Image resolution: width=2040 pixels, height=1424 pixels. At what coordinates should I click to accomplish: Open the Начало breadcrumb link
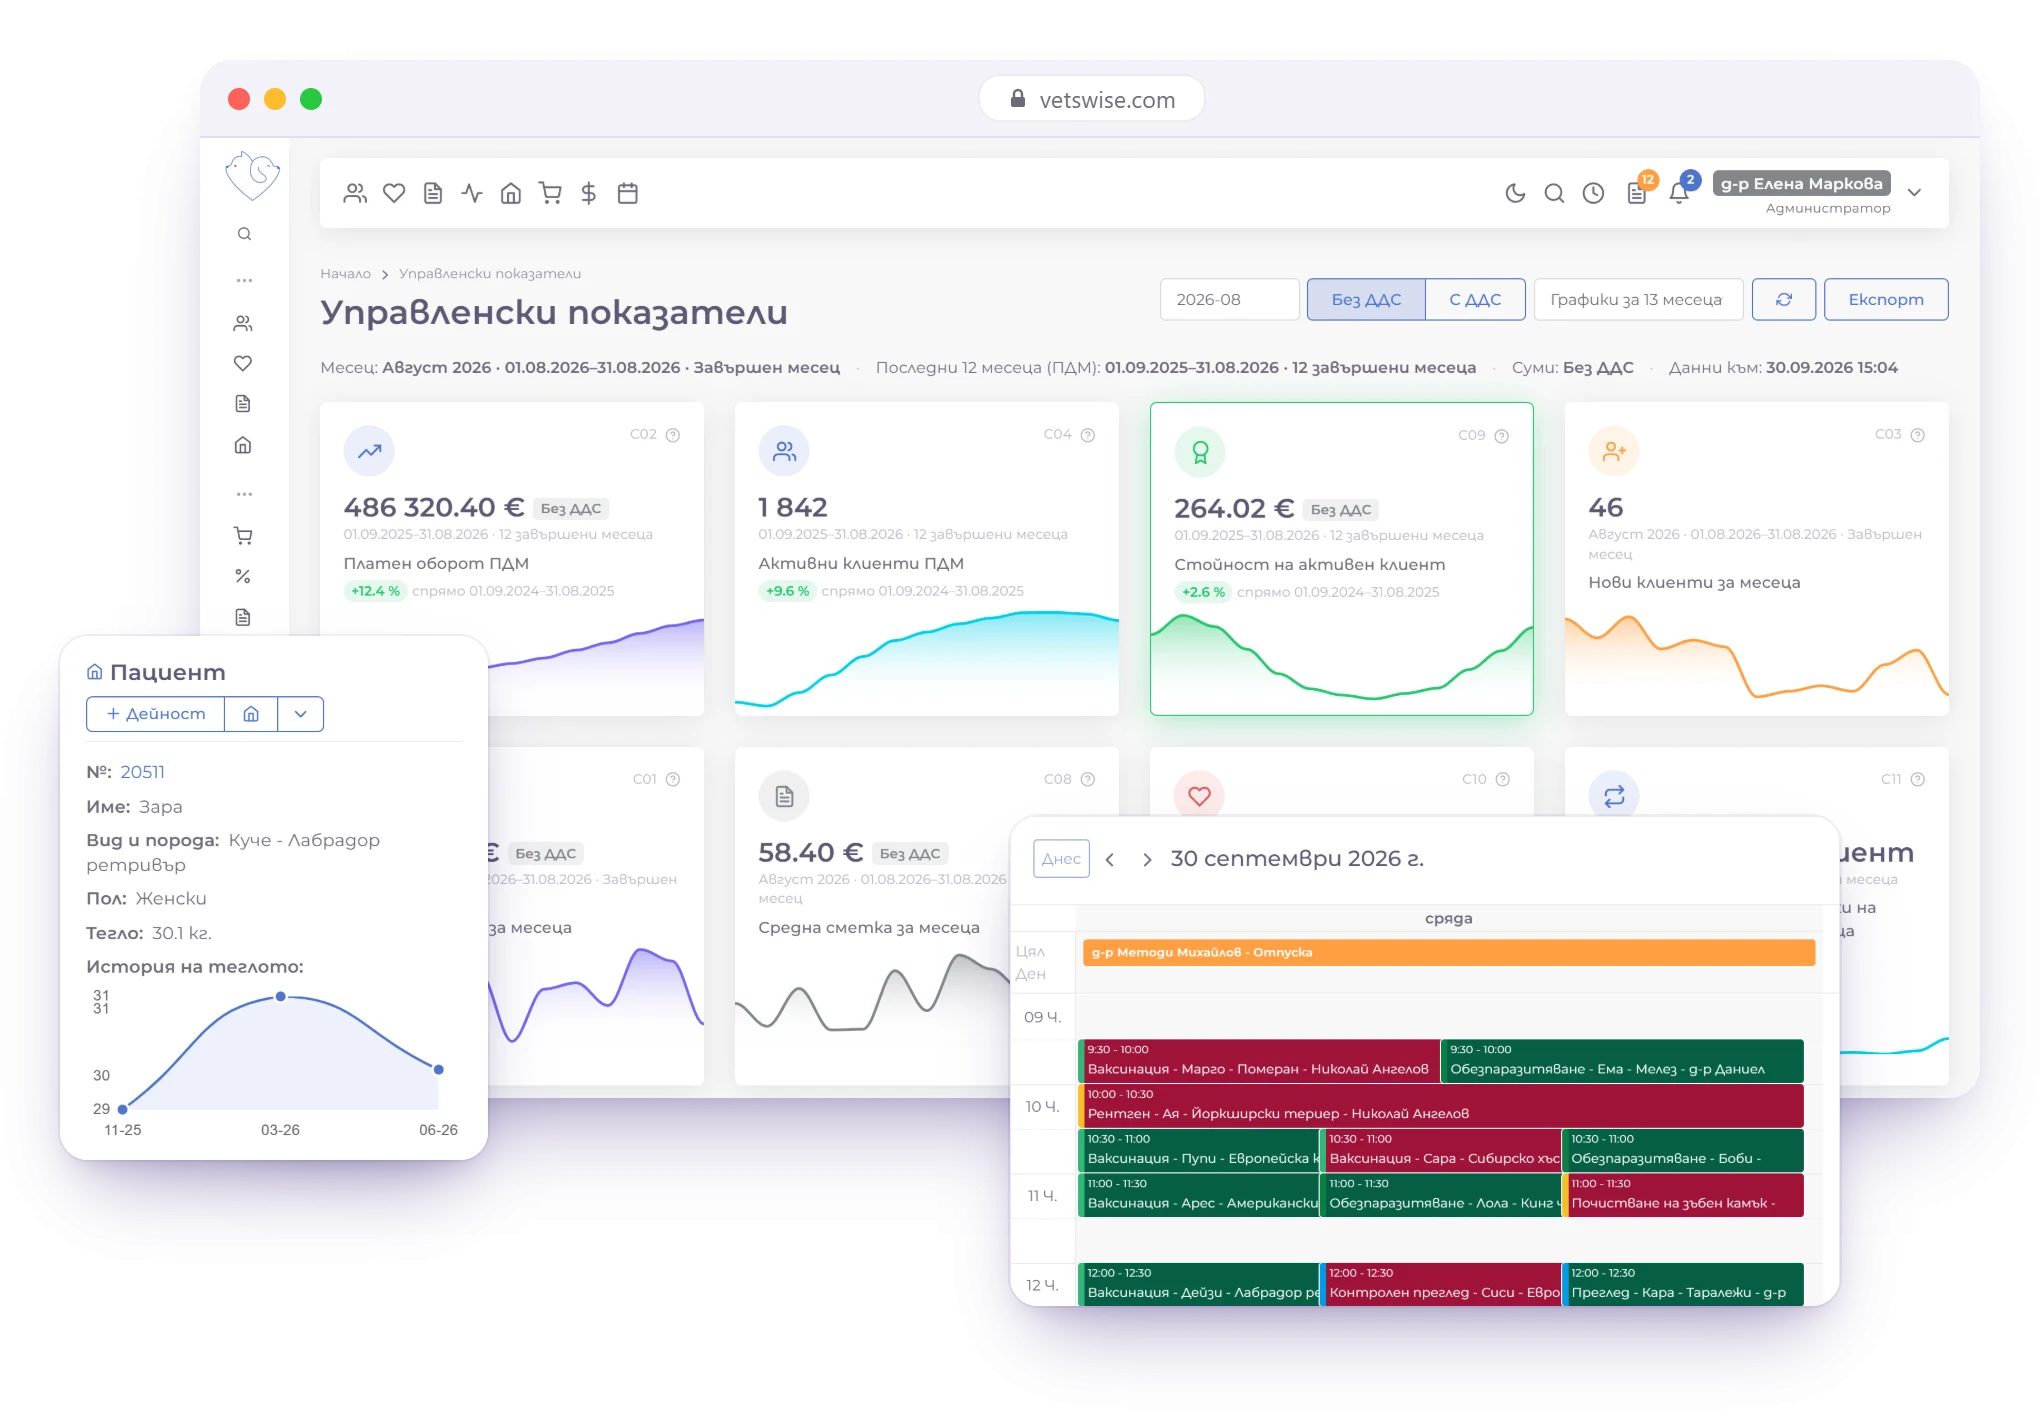(x=345, y=273)
